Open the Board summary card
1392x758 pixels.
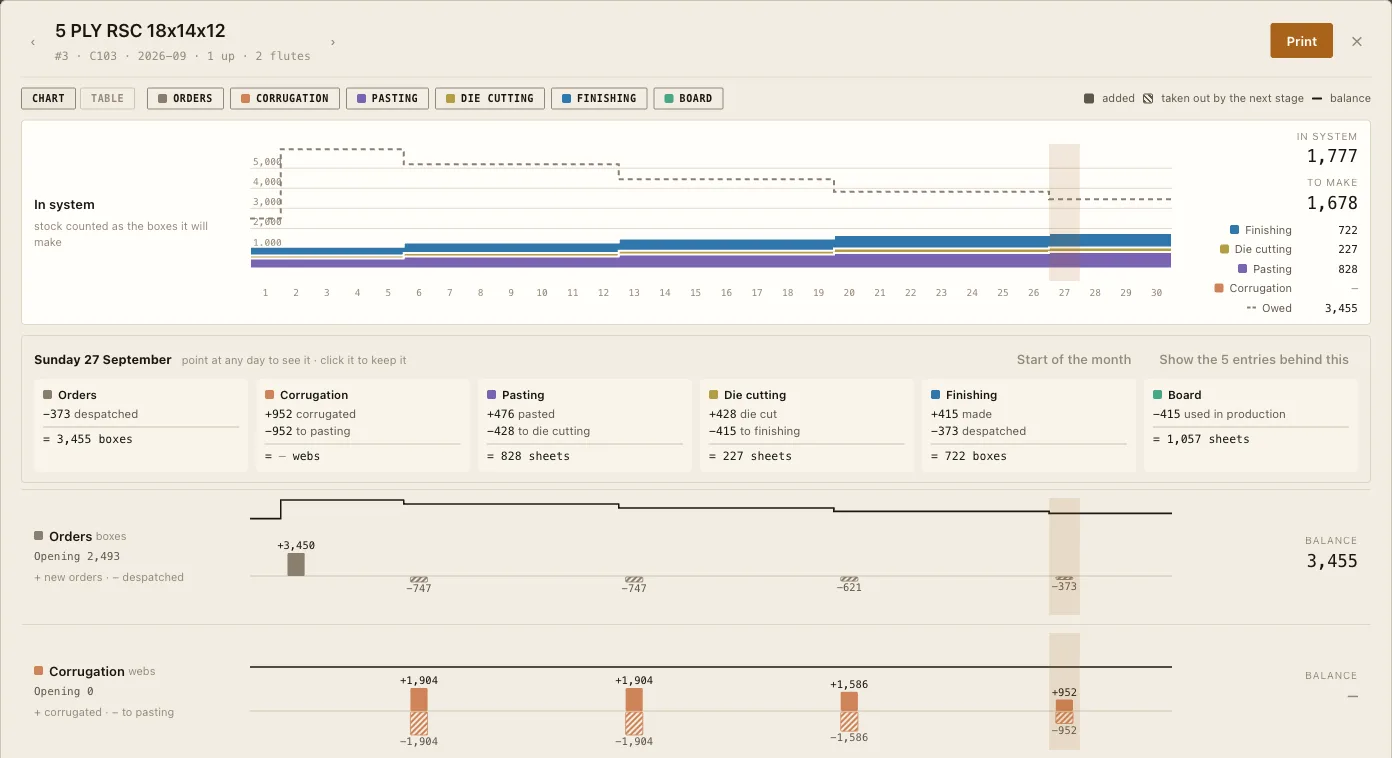coord(1251,425)
